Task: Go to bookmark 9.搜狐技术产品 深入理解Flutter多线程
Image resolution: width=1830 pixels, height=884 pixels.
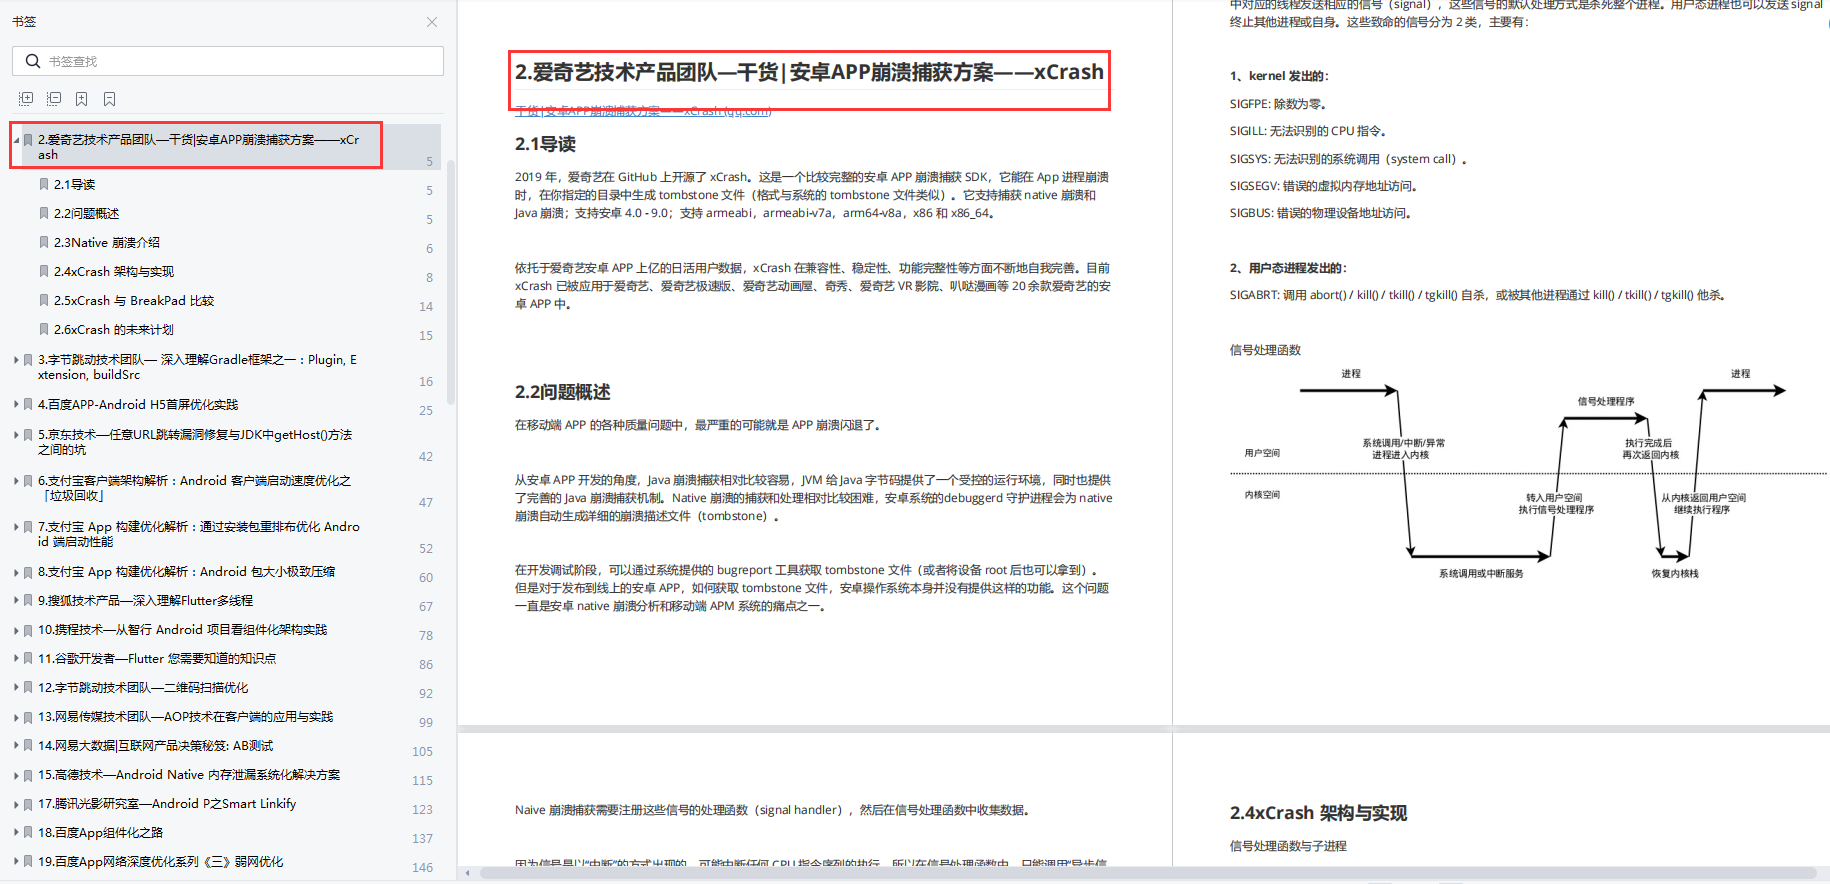Action: tap(145, 600)
